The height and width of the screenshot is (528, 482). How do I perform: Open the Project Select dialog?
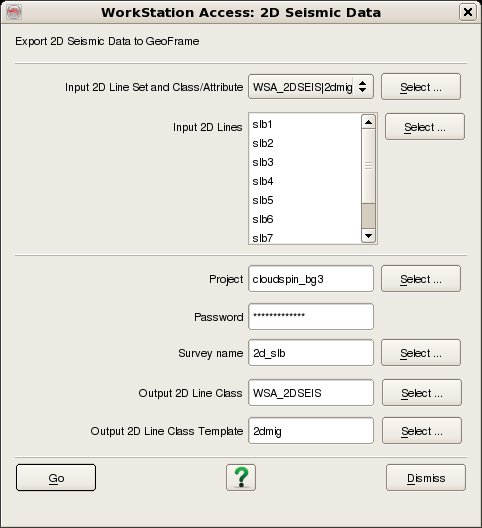(x=421, y=279)
